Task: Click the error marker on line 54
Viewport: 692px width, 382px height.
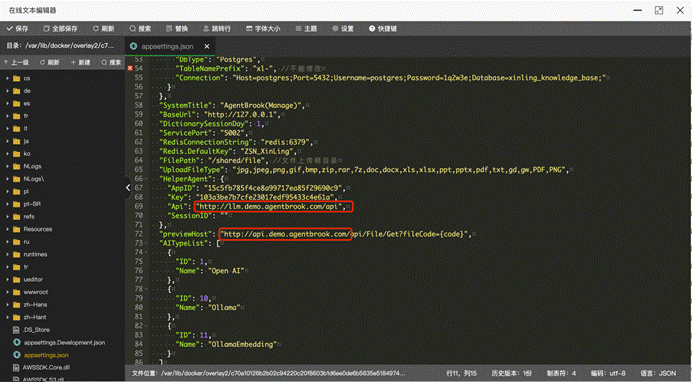Action: [130, 68]
